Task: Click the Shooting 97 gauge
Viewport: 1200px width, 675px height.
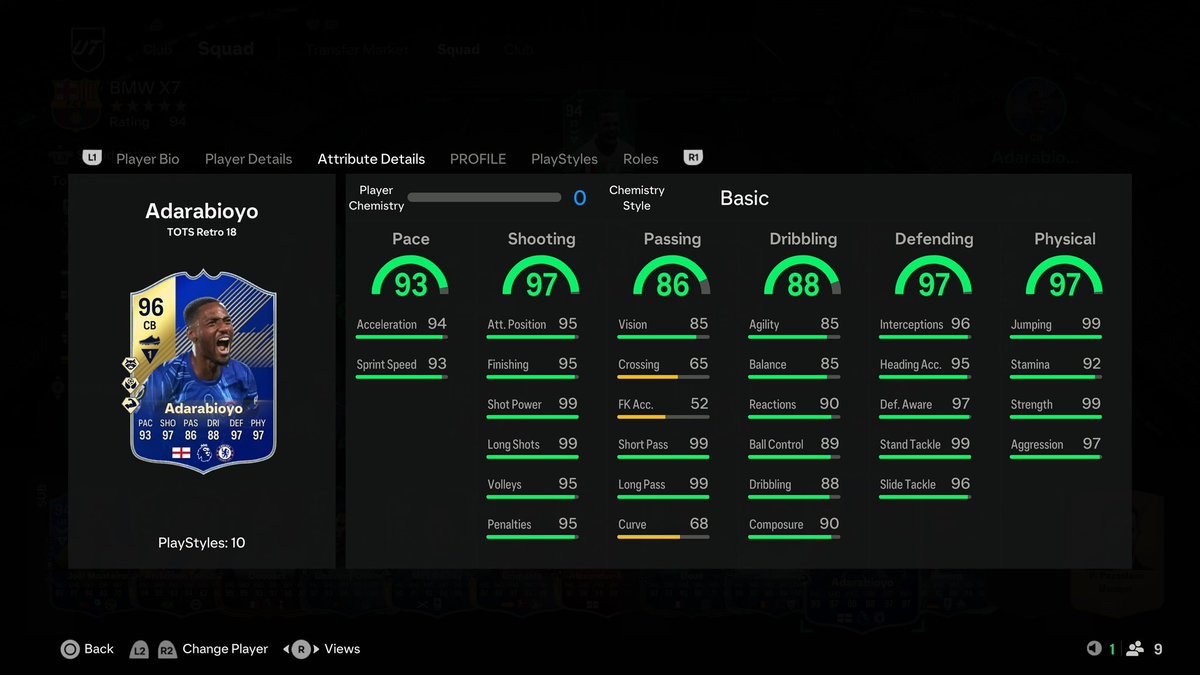Action: [541, 276]
